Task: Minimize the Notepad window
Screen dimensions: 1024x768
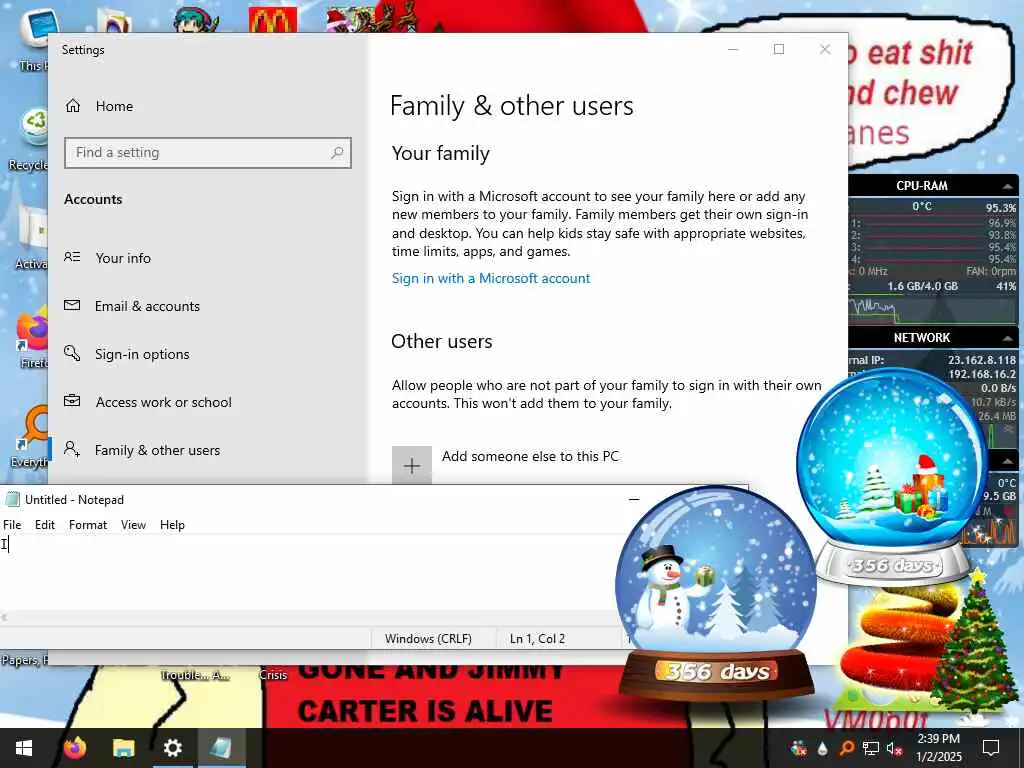Action: 633,500
